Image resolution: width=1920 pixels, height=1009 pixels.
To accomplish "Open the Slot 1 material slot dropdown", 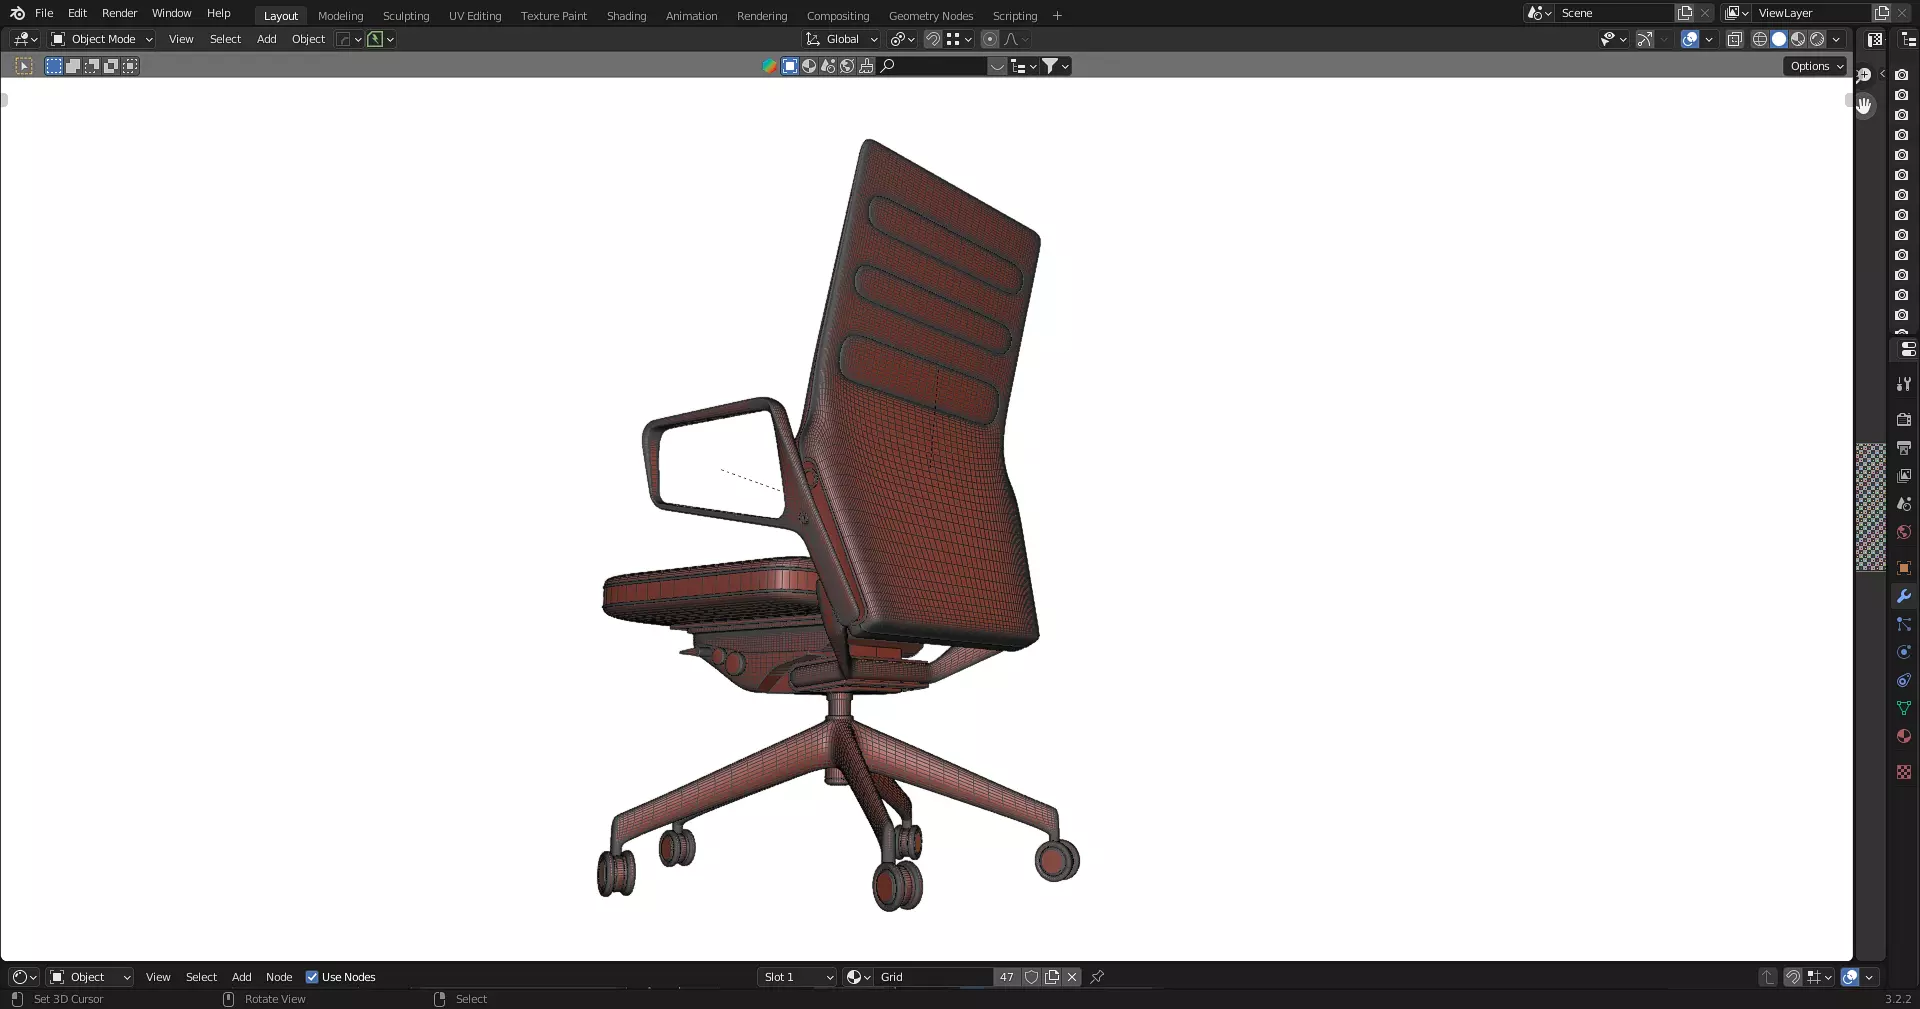I will (x=797, y=977).
